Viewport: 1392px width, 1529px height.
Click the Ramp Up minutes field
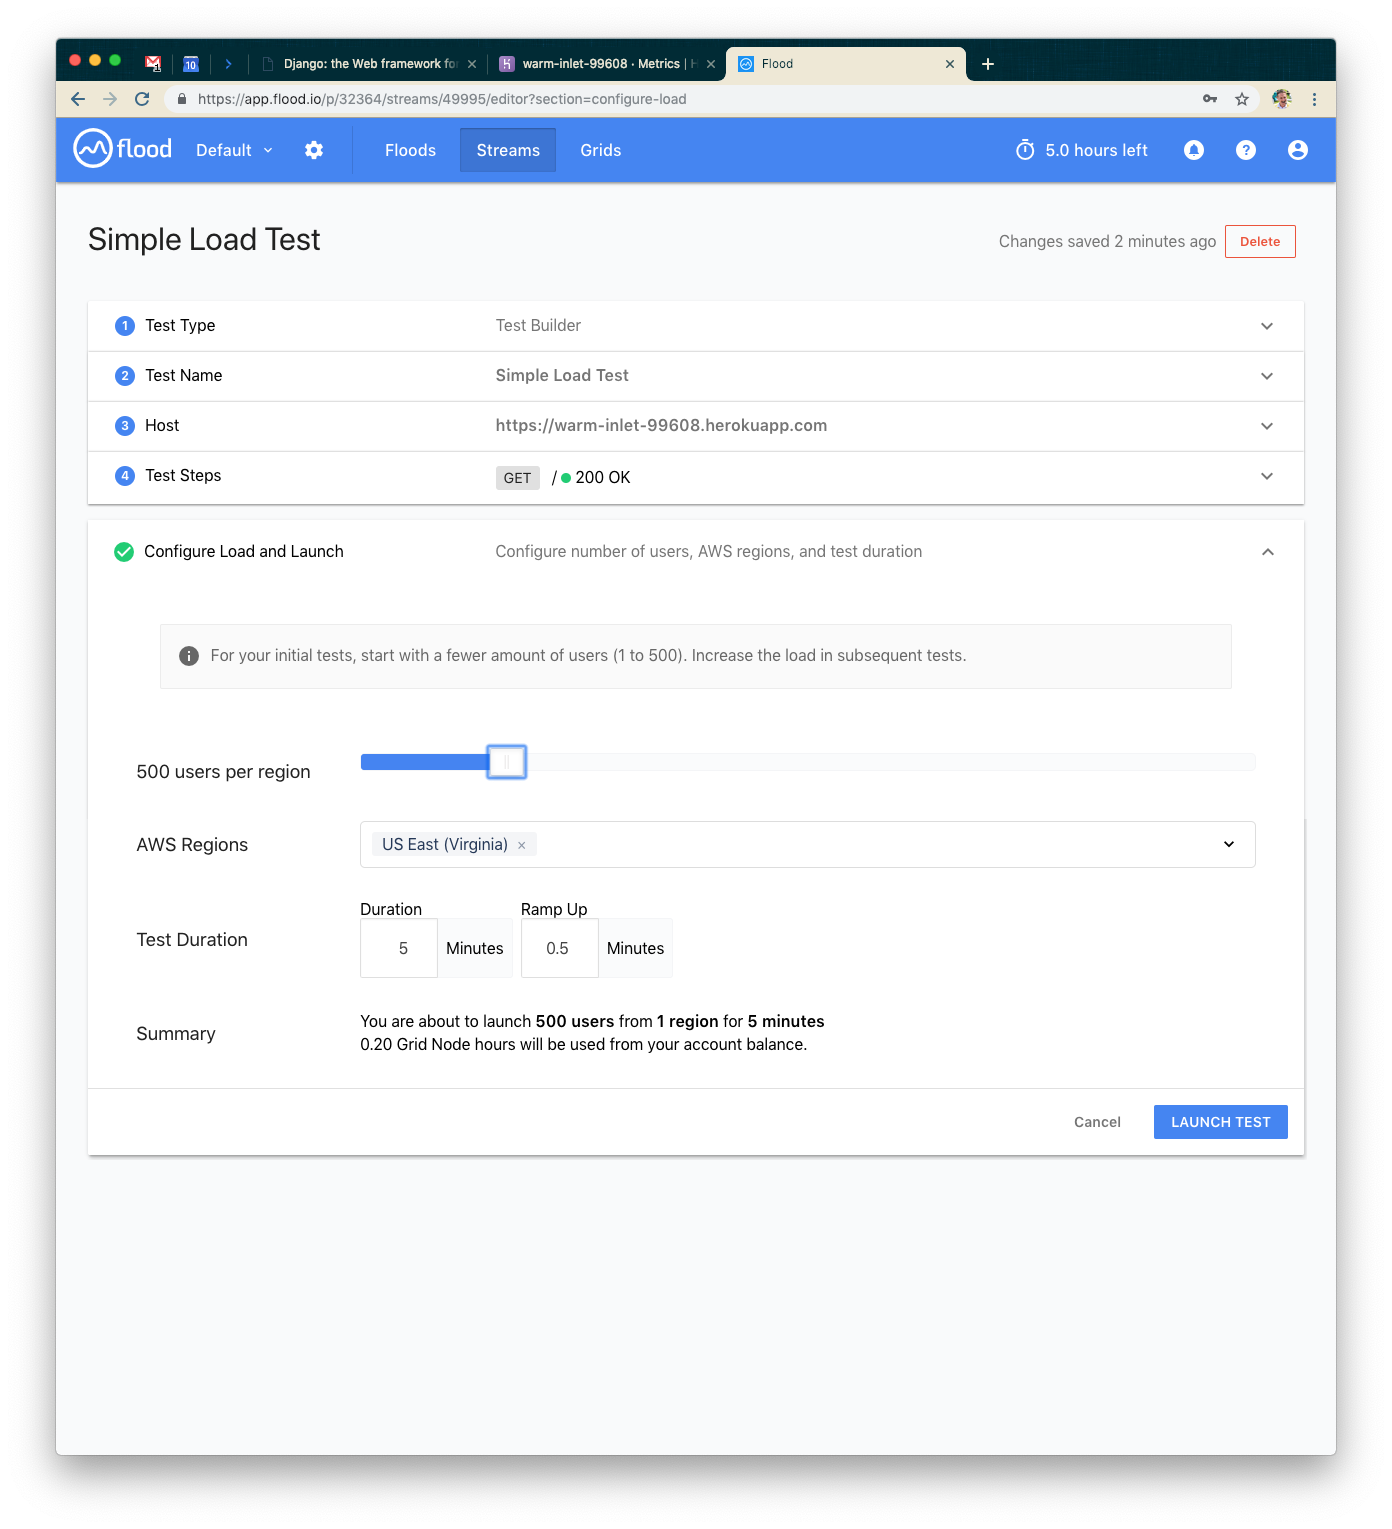558,948
